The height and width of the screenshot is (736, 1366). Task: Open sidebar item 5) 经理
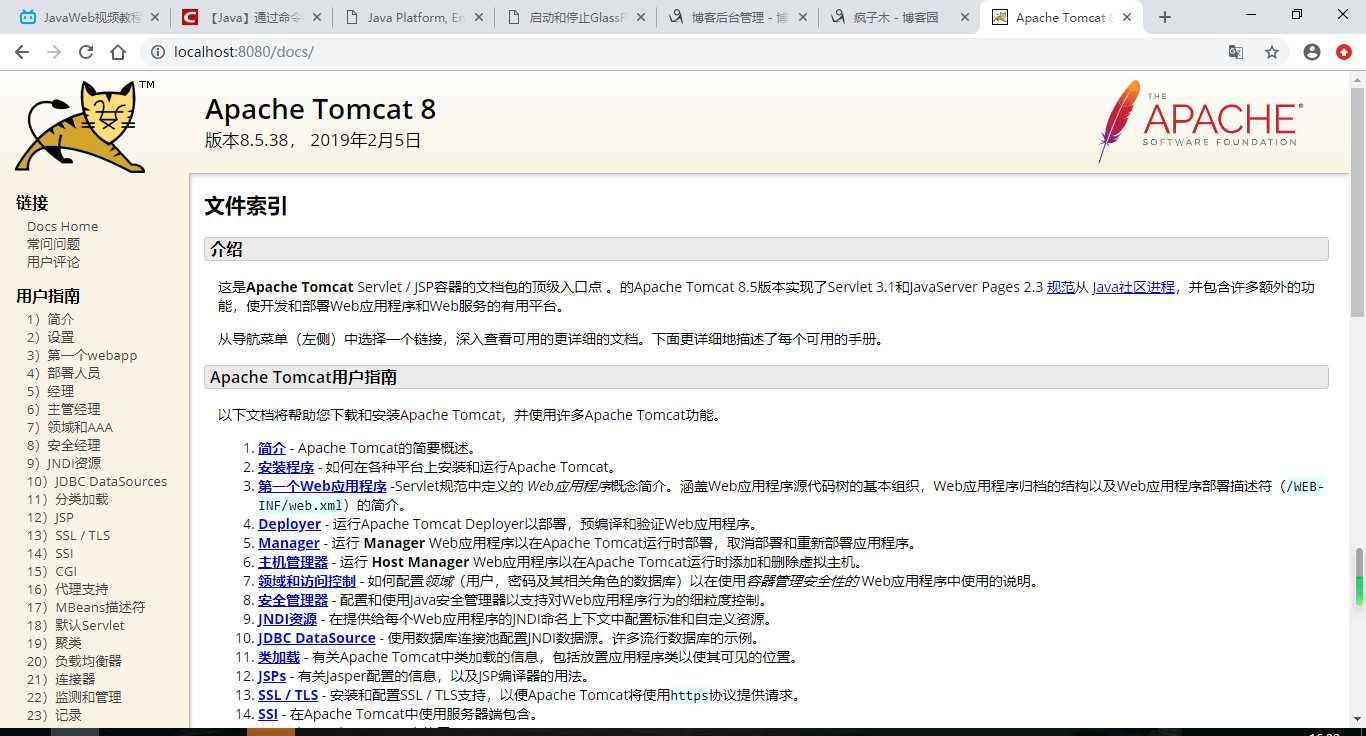50,391
